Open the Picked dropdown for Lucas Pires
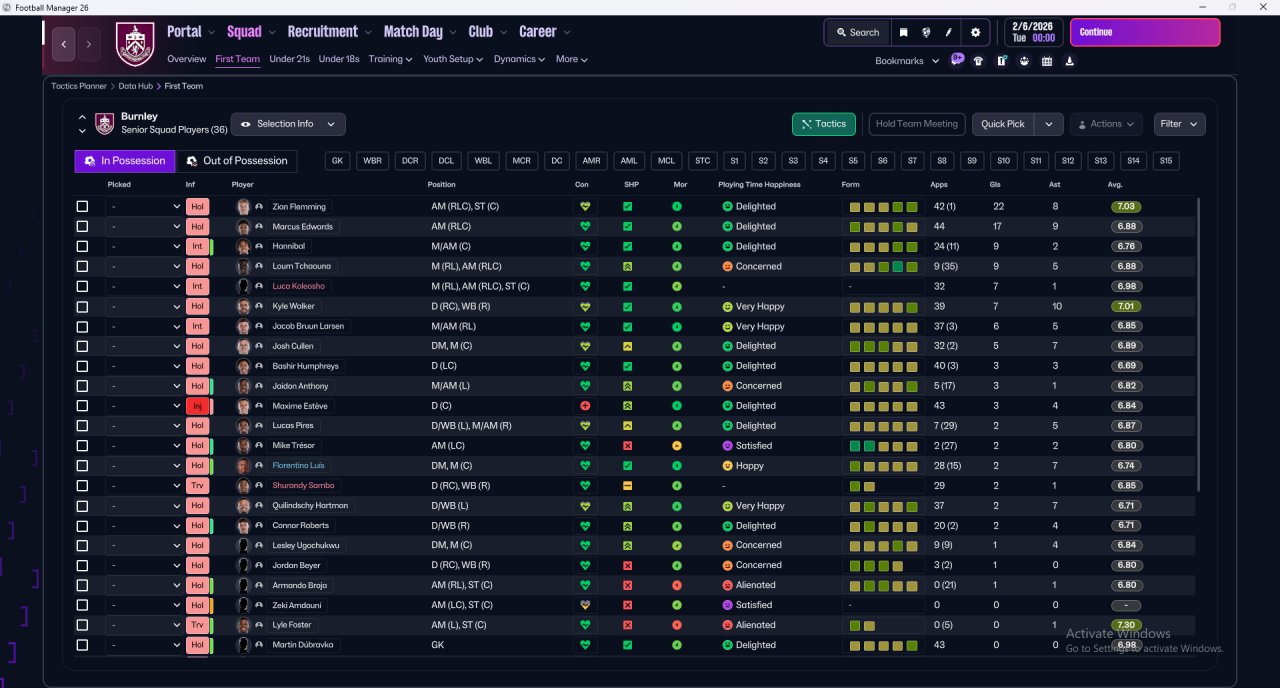Image resolution: width=1280 pixels, height=688 pixels. pyautogui.click(x=145, y=426)
